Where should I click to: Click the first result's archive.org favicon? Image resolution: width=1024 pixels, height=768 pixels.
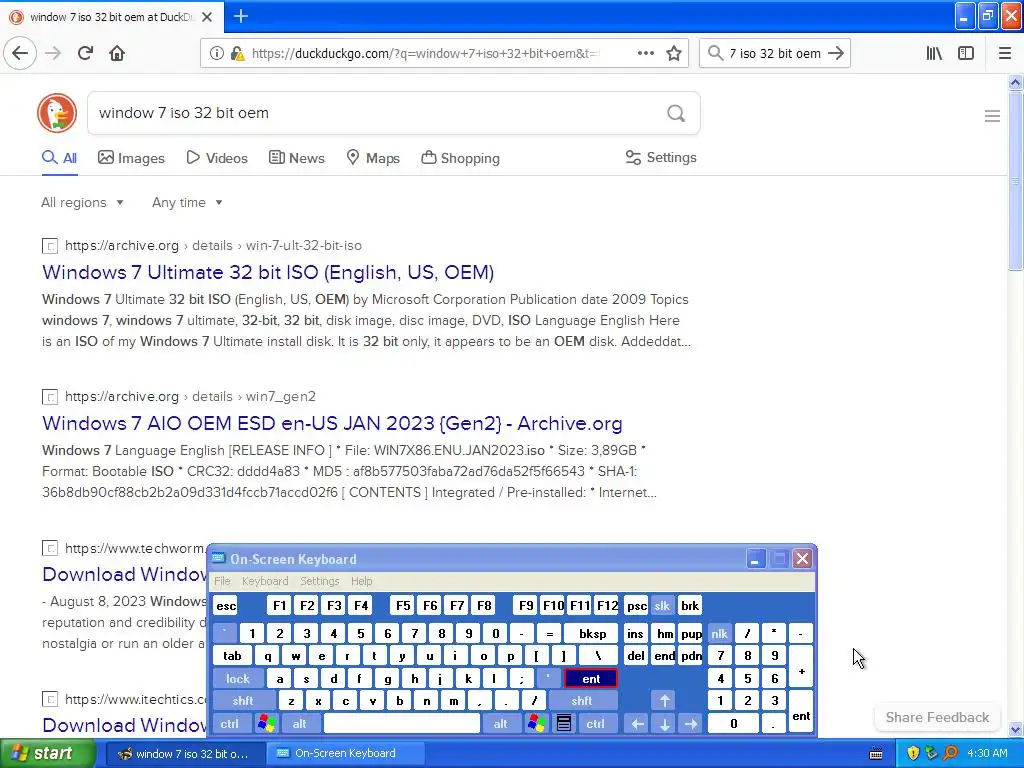click(x=50, y=246)
